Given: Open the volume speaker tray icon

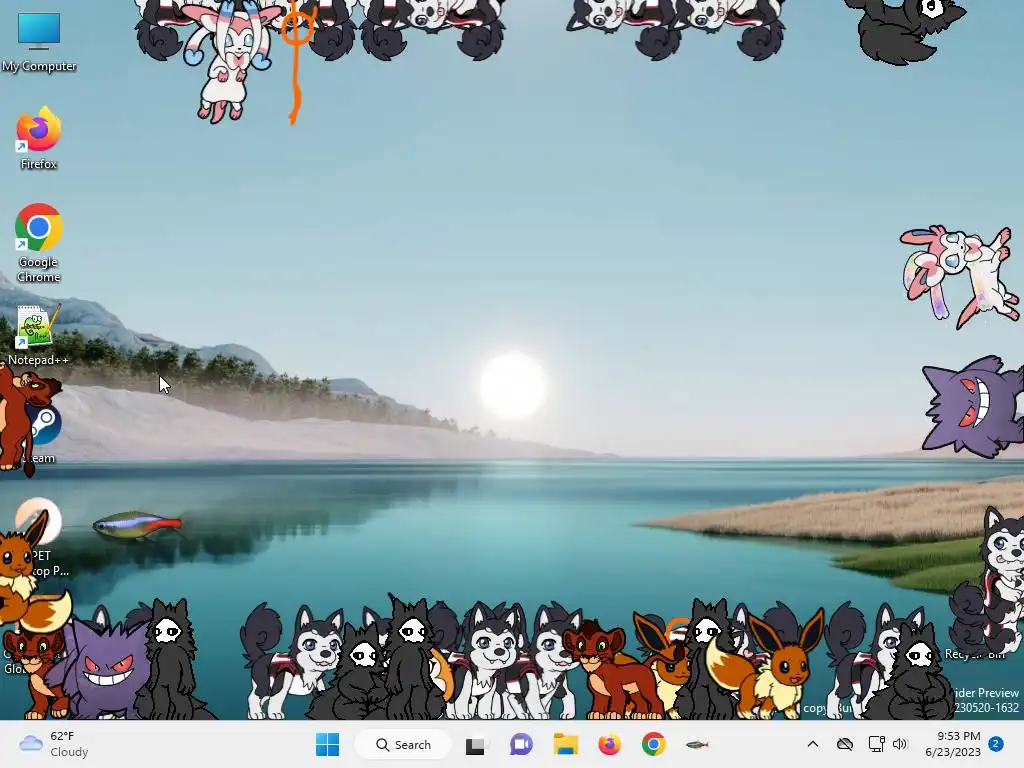Looking at the screenshot, I should [x=900, y=744].
